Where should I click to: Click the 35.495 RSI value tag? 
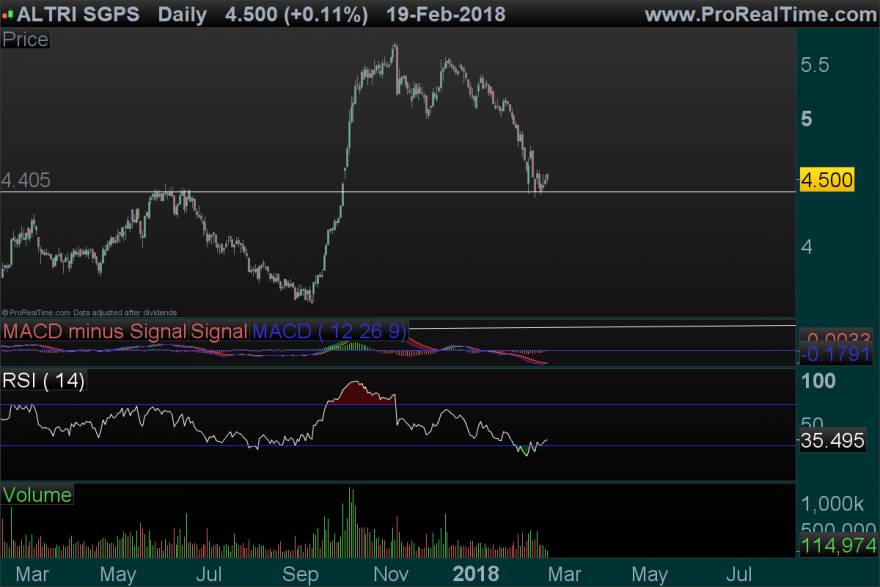pyautogui.click(x=832, y=441)
